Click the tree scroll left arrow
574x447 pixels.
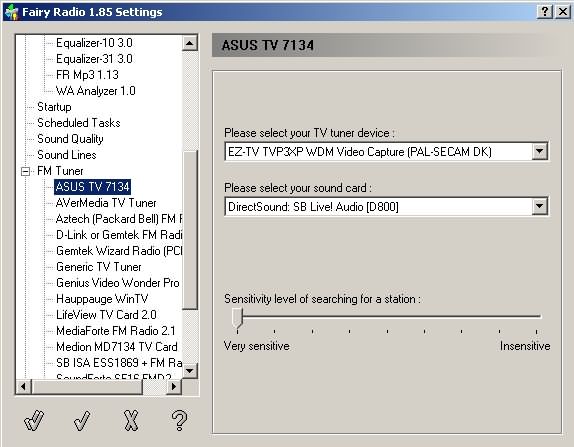coord(23,386)
